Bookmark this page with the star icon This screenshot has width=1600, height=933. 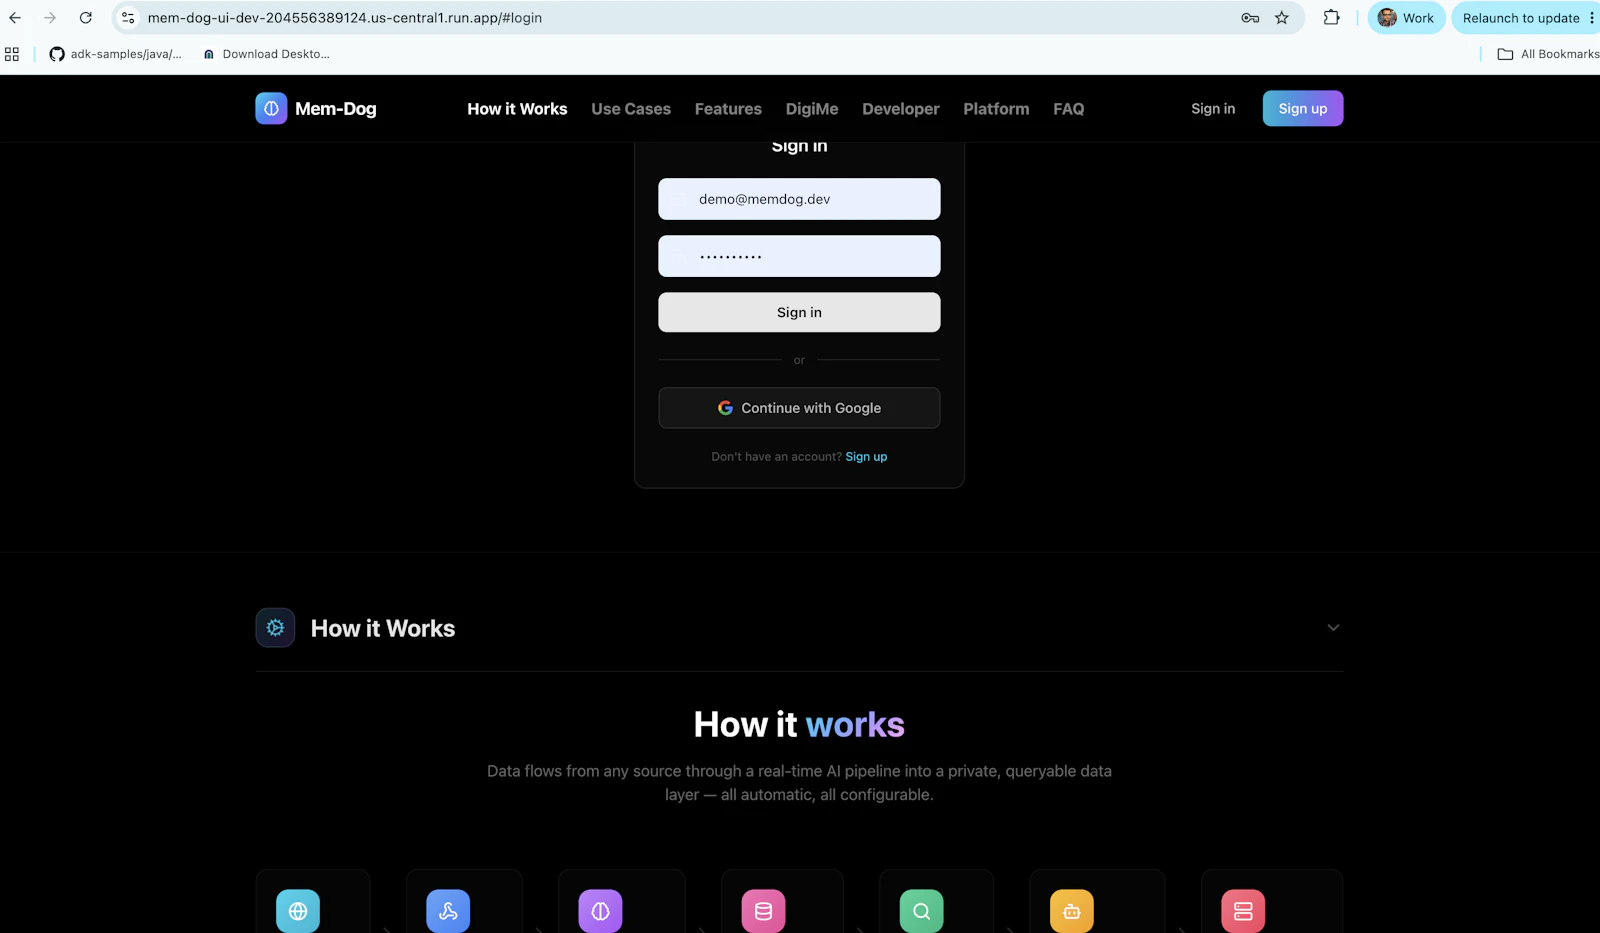coord(1282,18)
